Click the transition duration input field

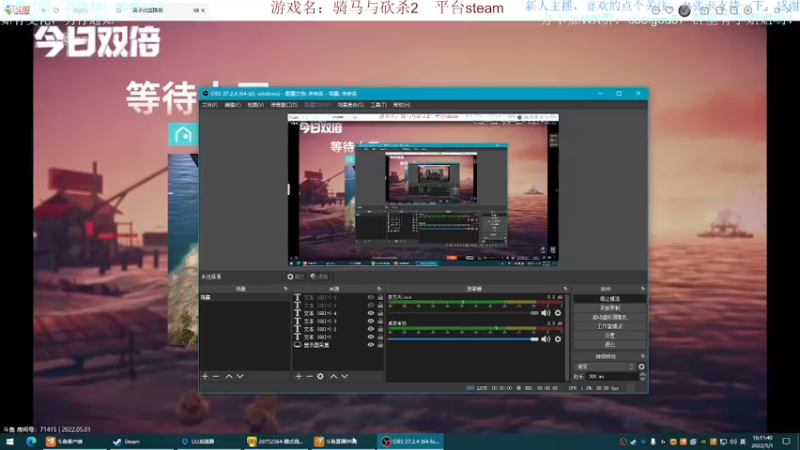(x=611, y=377)
